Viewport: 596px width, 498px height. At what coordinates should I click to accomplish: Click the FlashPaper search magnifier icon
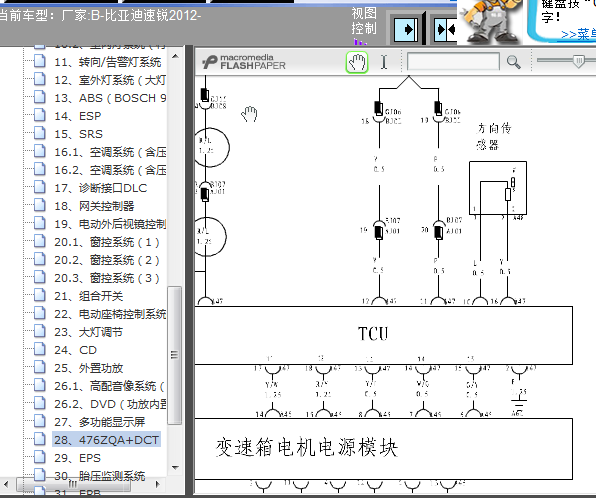513,62
